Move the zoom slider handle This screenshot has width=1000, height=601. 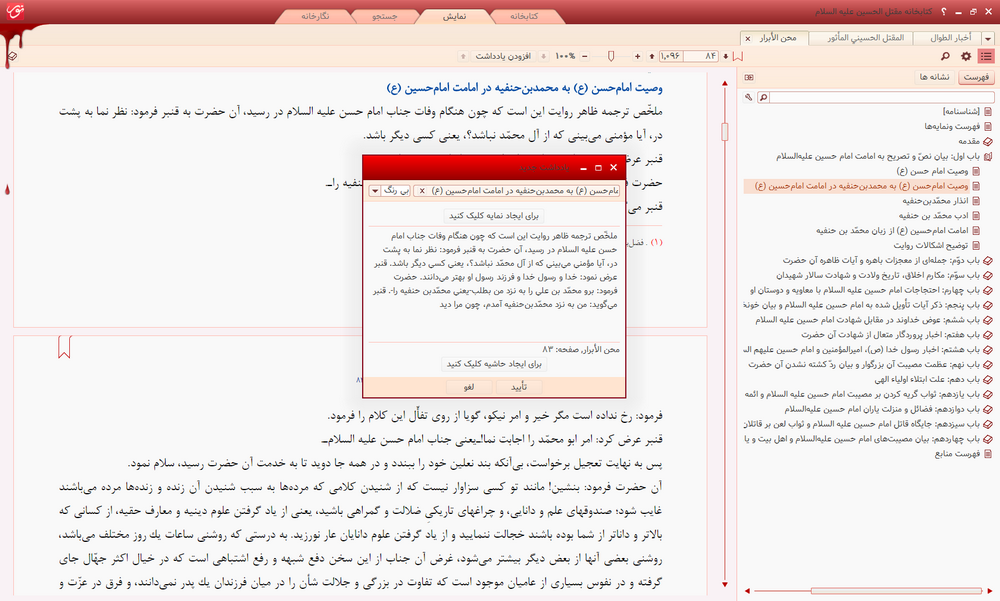(611, 56)
